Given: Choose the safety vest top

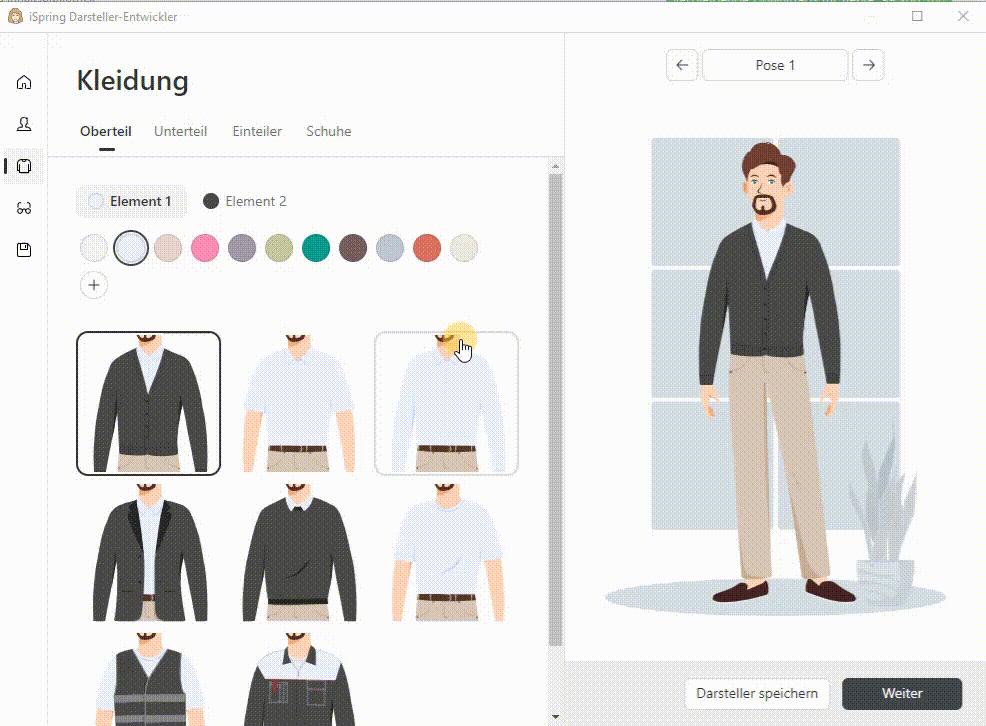Looking at the screenshot, I should point(148,679).
